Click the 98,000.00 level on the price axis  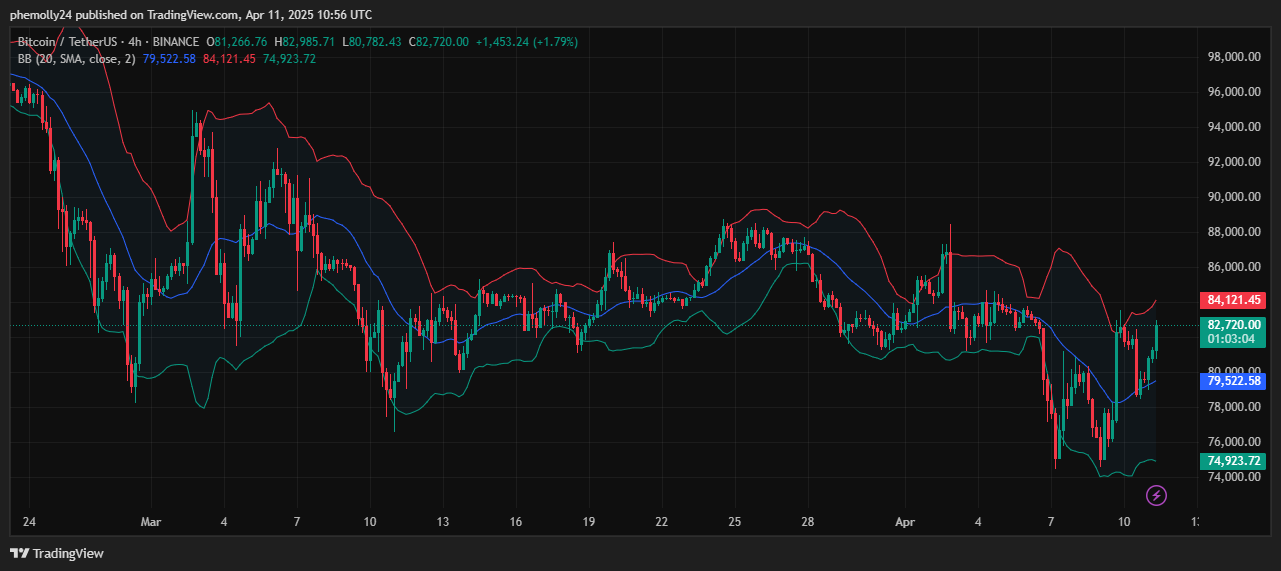(x=1232, y=57)
